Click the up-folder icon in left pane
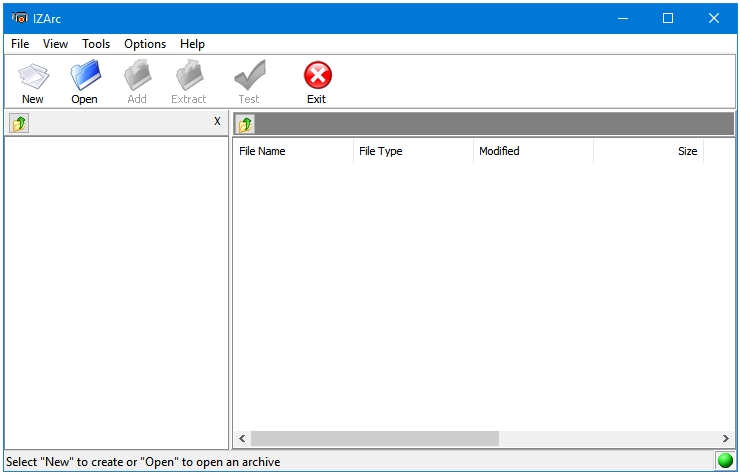Viewport: 741px width, 475px height. (19, 123)
